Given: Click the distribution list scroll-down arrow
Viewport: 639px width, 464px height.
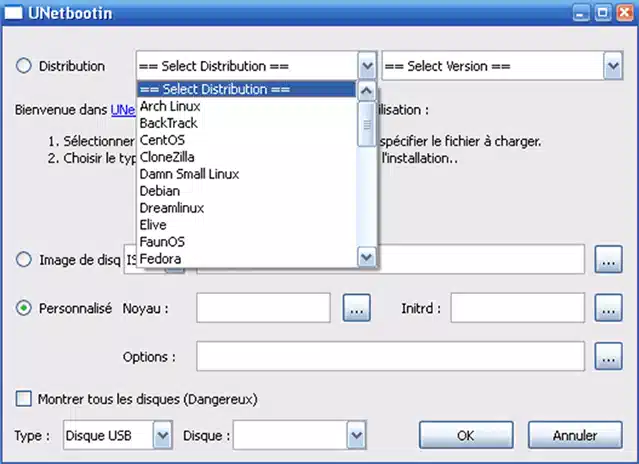Looking at the screenshot, I should click(x=366, y=257).
